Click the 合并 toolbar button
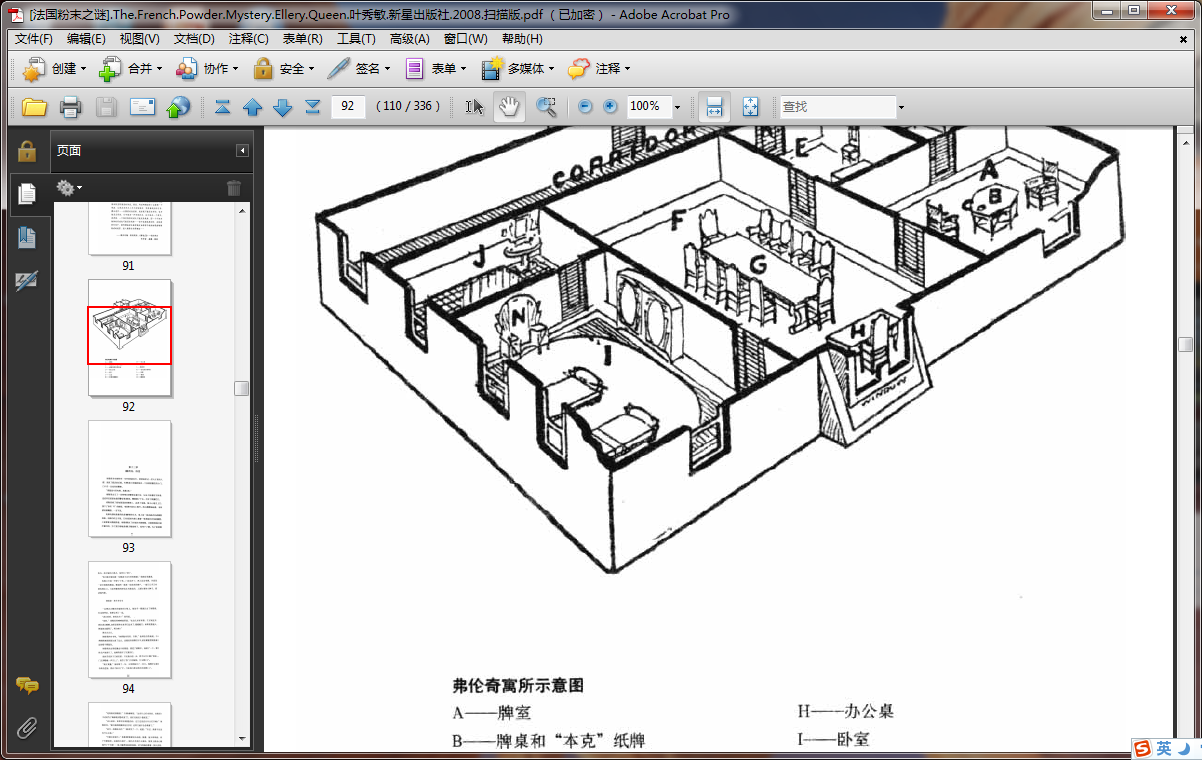The image size is (1202, 760). click(127, 69)
